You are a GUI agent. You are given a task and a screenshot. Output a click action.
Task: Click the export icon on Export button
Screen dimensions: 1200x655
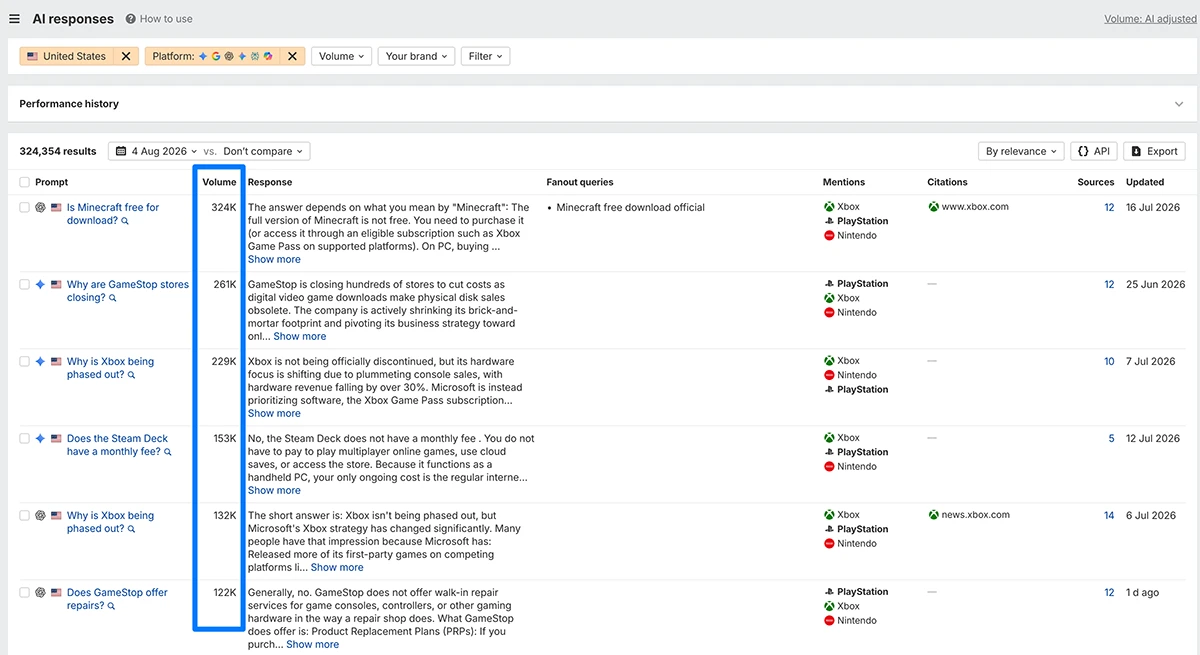pos(1136,151)
